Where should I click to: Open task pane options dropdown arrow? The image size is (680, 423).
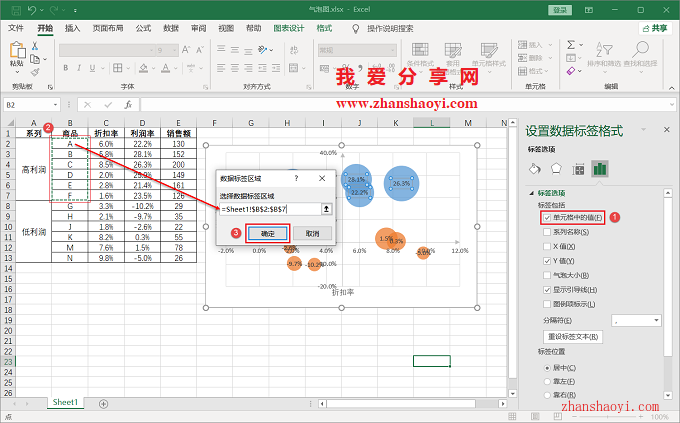[x=644, y=129]
